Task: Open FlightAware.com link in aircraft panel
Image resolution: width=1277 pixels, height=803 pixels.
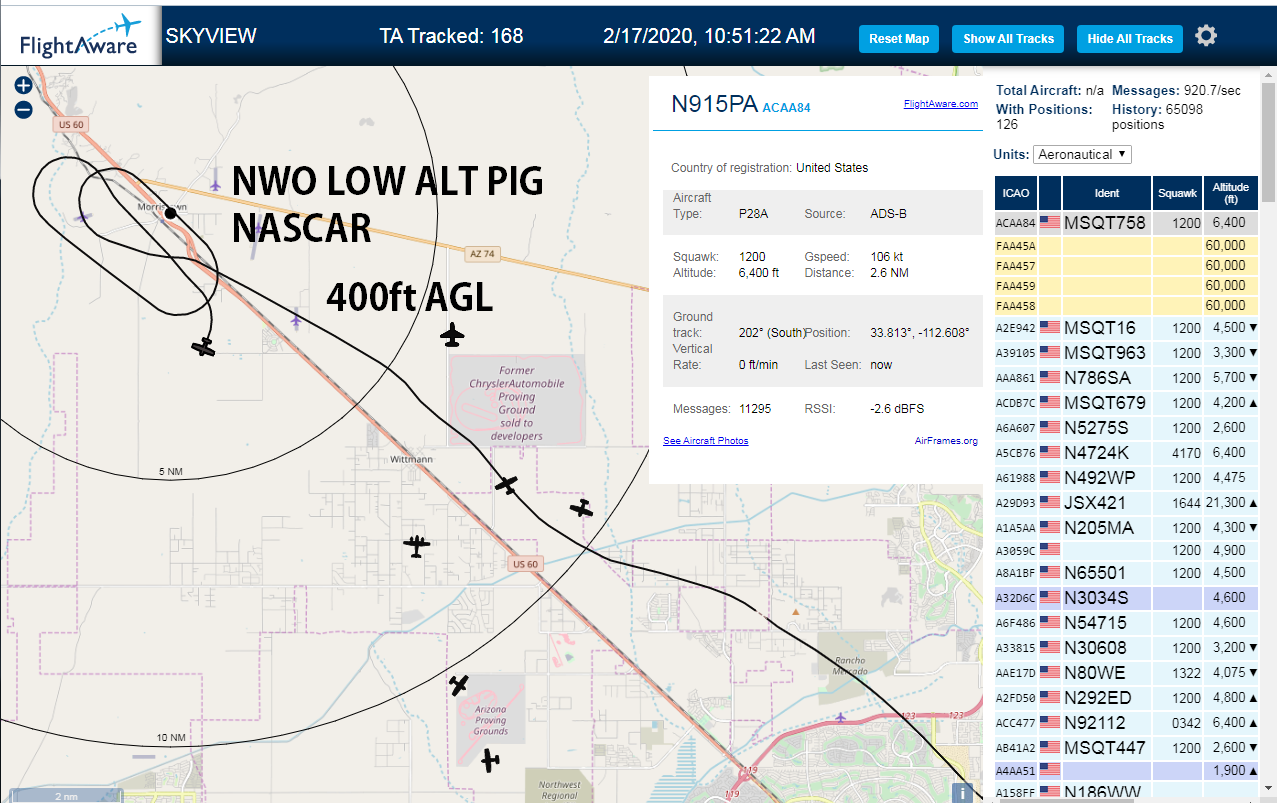Action: pos(941,104)
